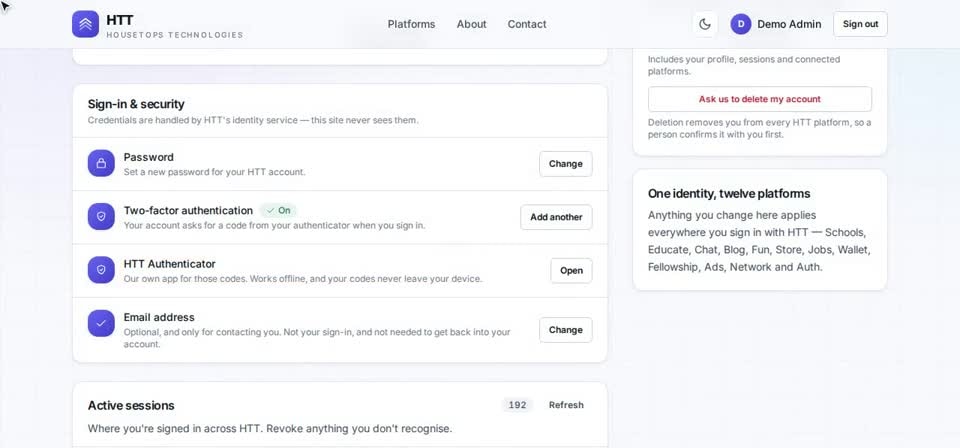Viewport: 960px width, 448px height.
Task: Click Add another two-factor method
Action: coord(557,217)
